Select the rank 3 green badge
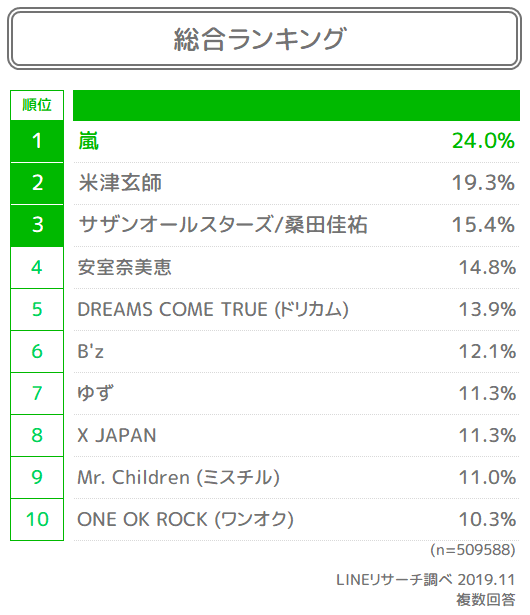Screen dimensions: 530x615 click(37, 226)
